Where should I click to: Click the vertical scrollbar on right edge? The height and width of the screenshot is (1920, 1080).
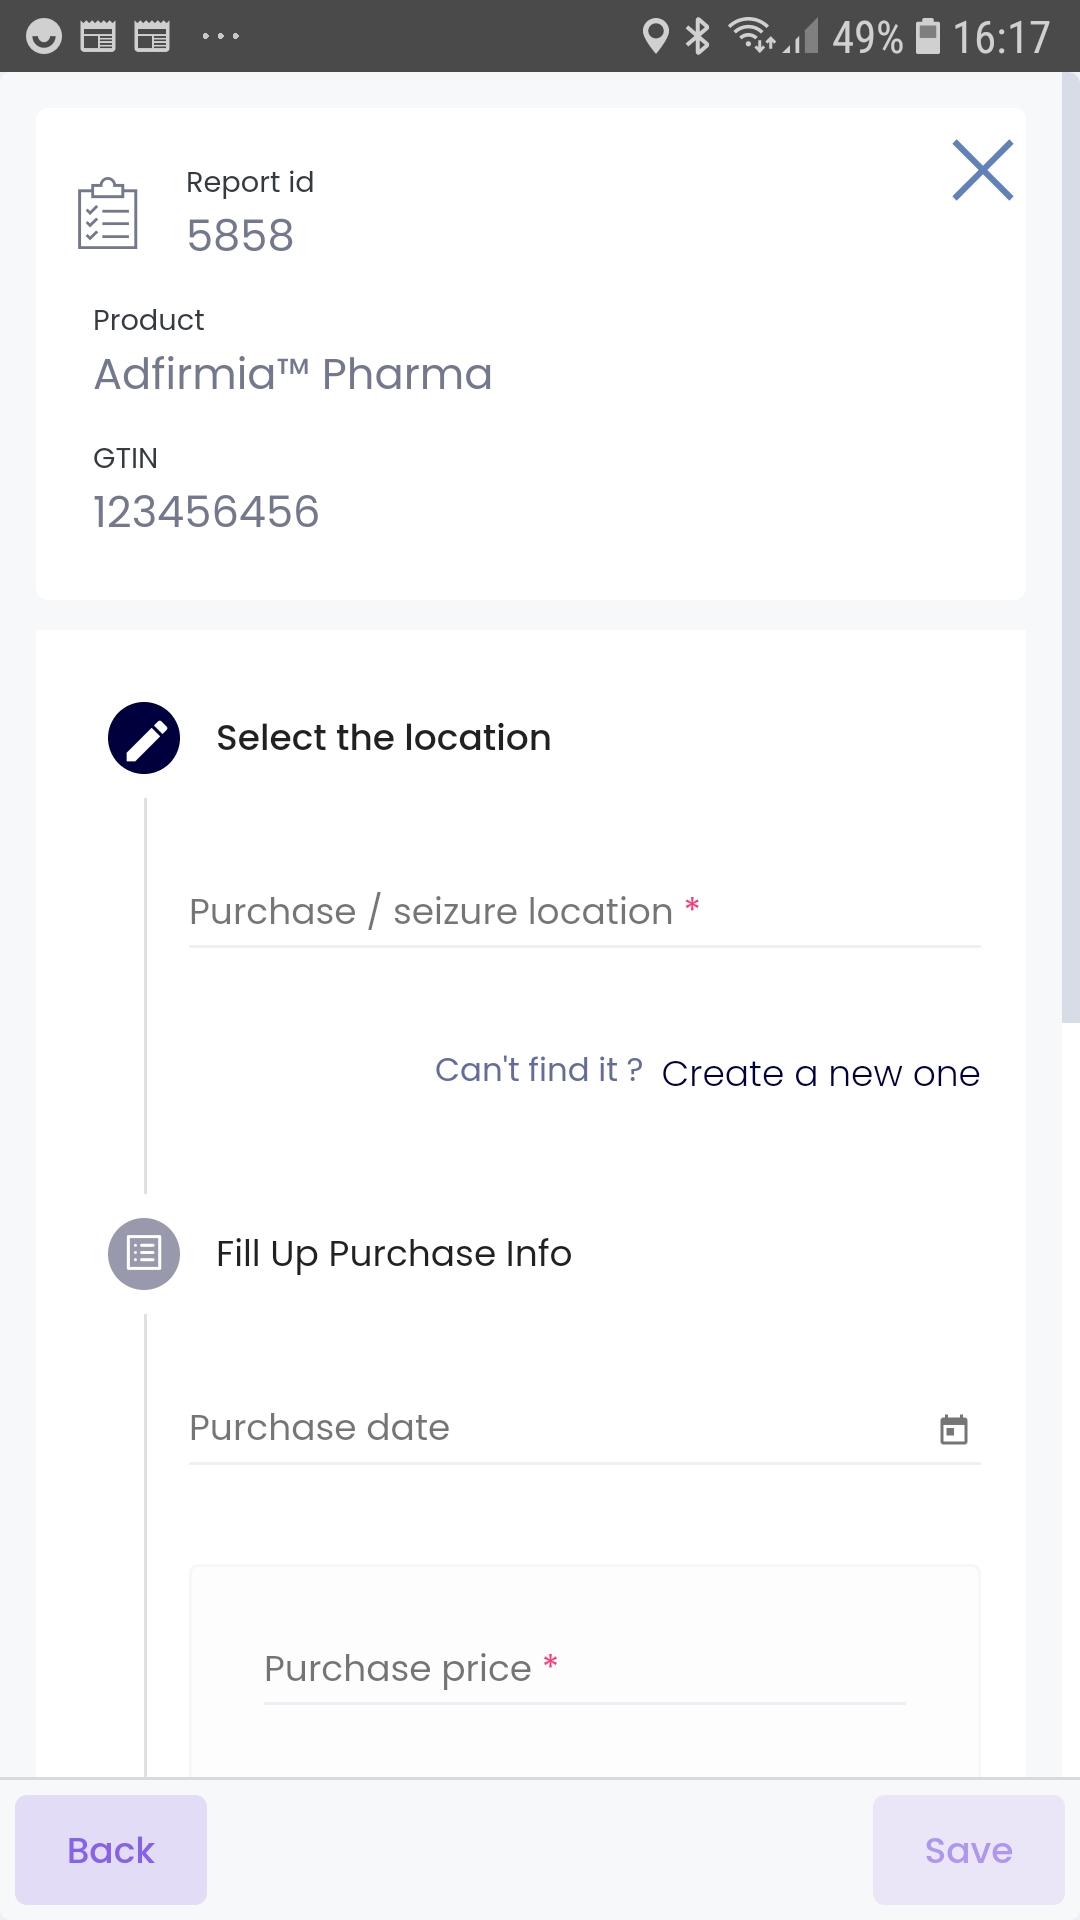coord(1070,547)
